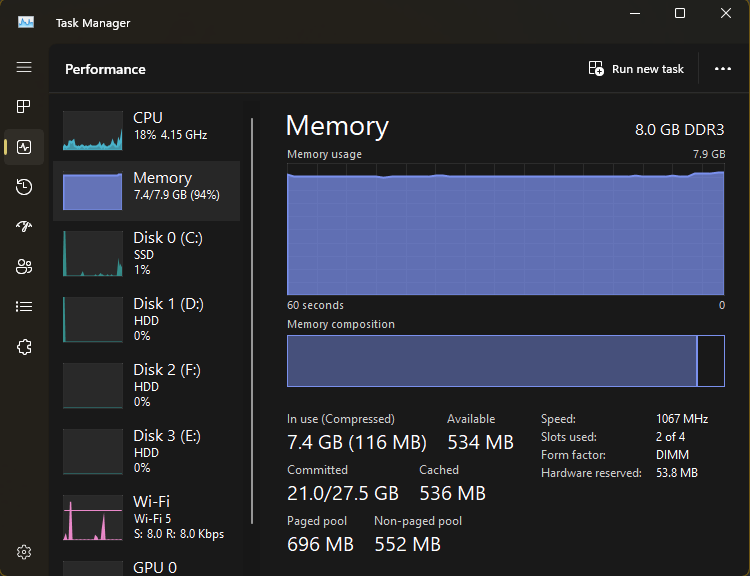Close the Task Manager window
The width and height of the screenshot is (750, 576).
pyautogui.click(x=726, y=13)
